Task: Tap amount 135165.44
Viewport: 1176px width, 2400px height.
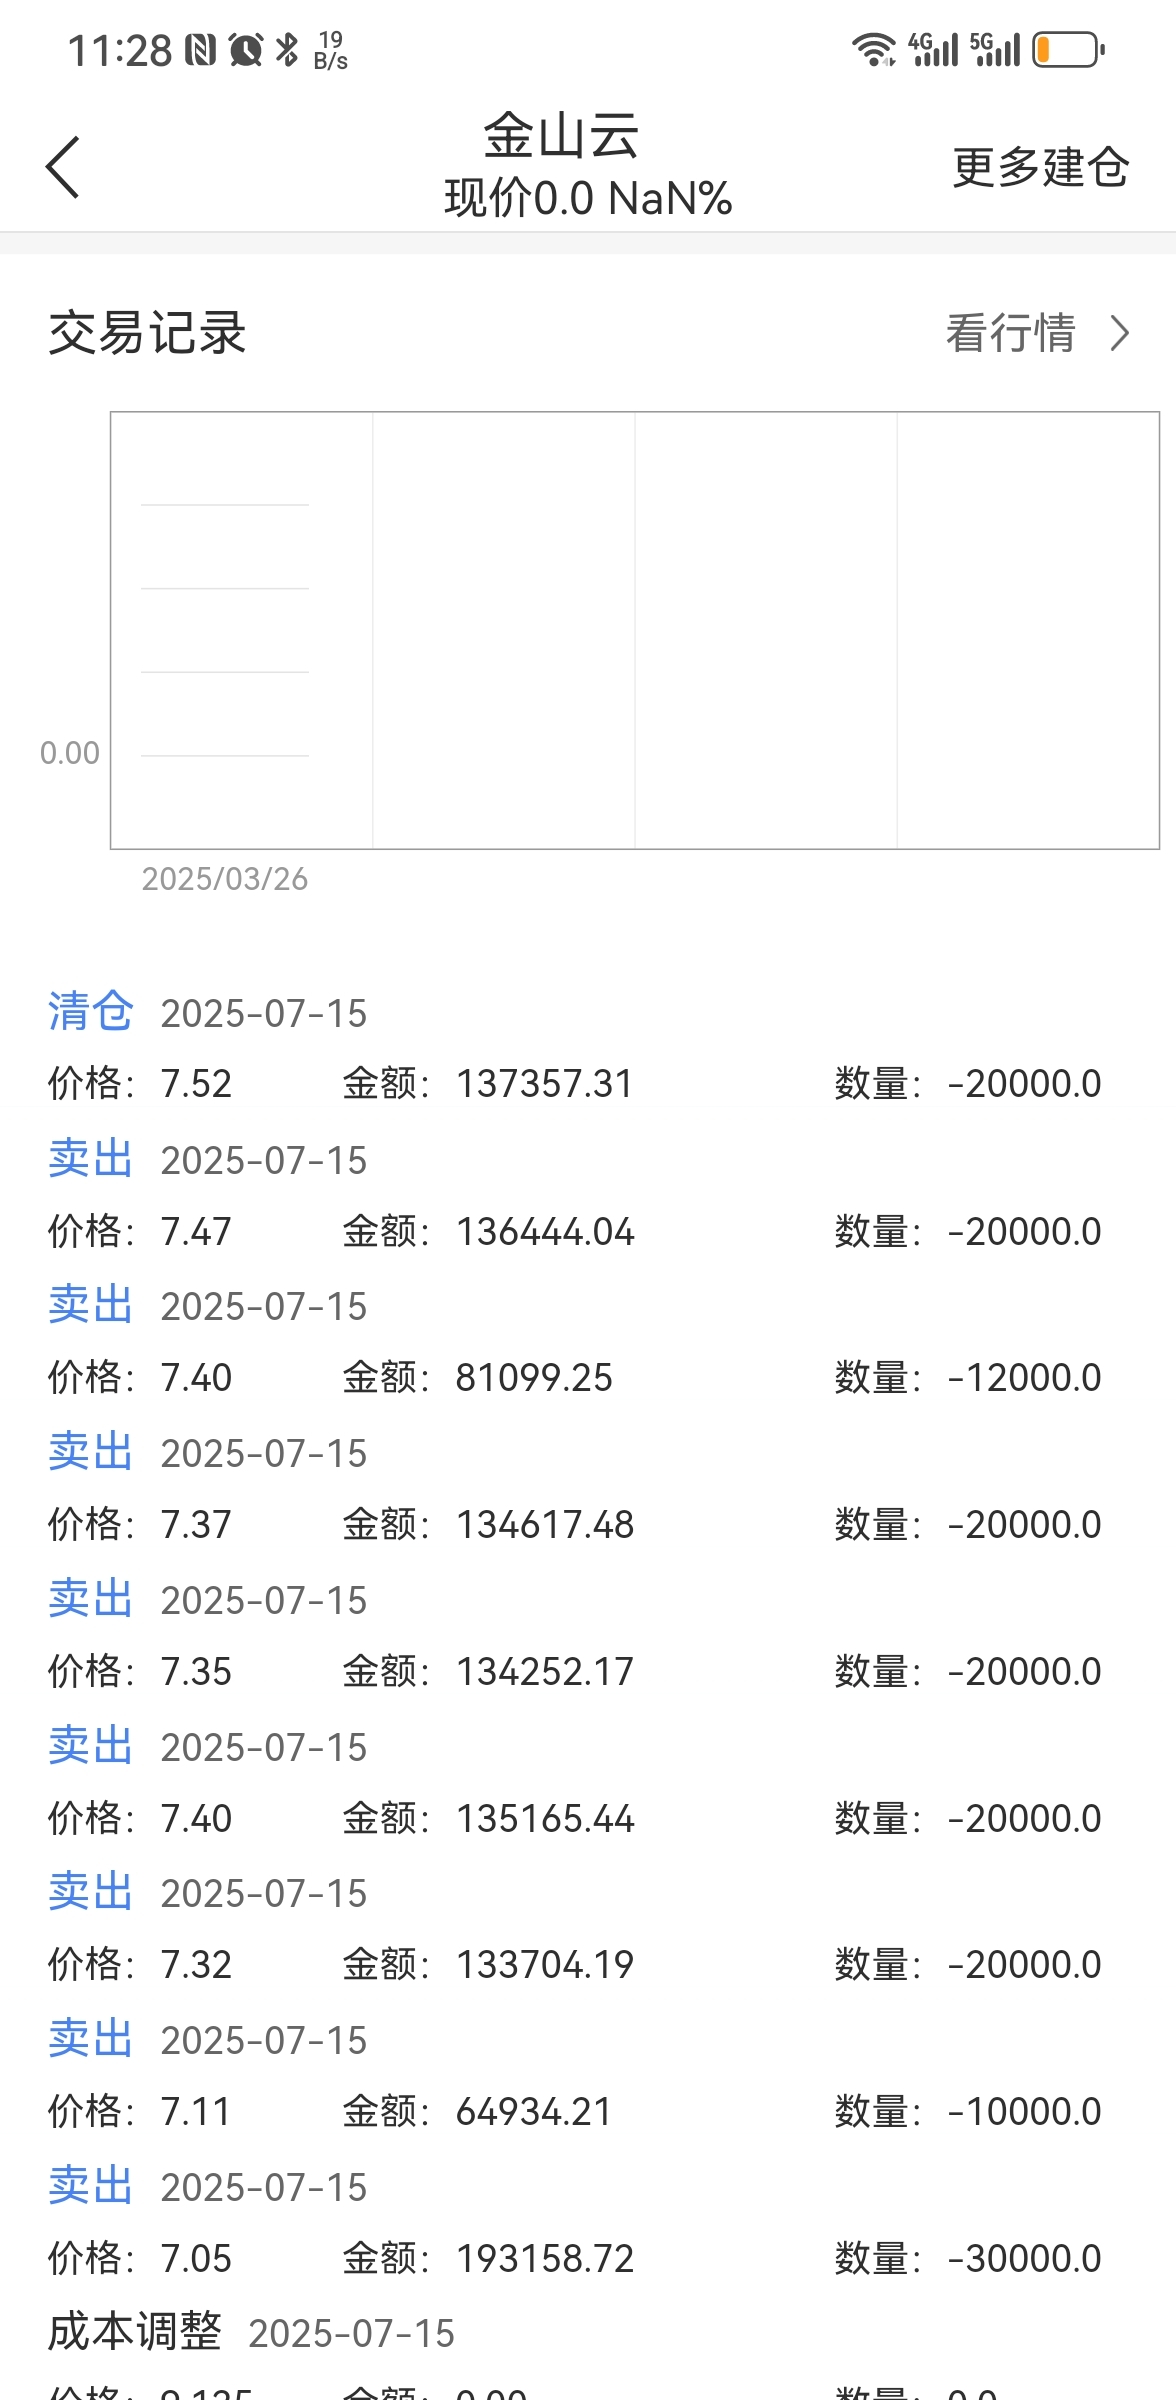Action: (x=545, y=1819)
